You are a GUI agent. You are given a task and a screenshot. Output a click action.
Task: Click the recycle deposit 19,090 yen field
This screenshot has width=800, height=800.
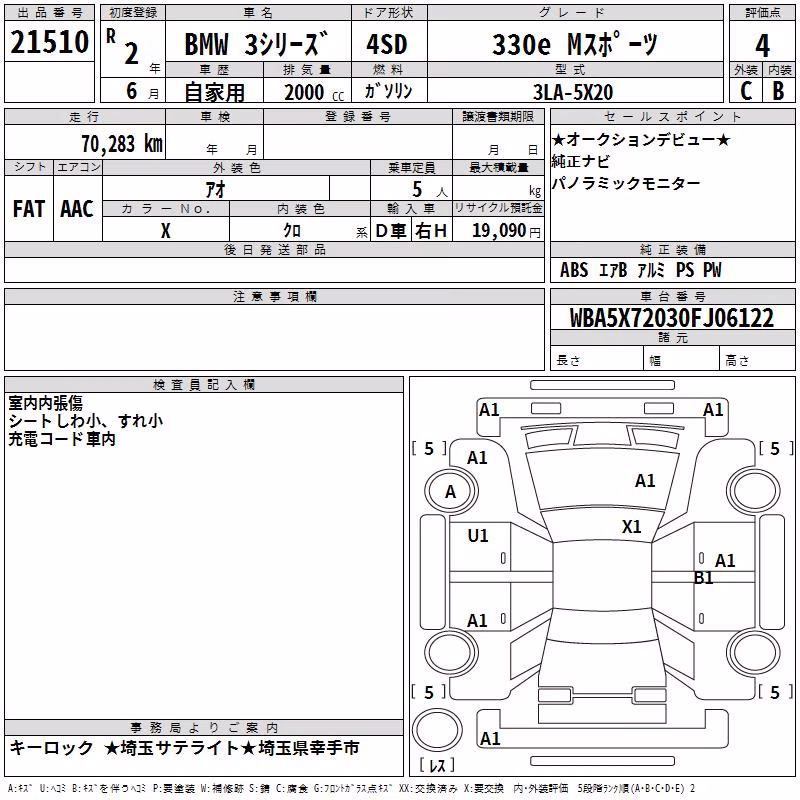click(x=498, y=230)
